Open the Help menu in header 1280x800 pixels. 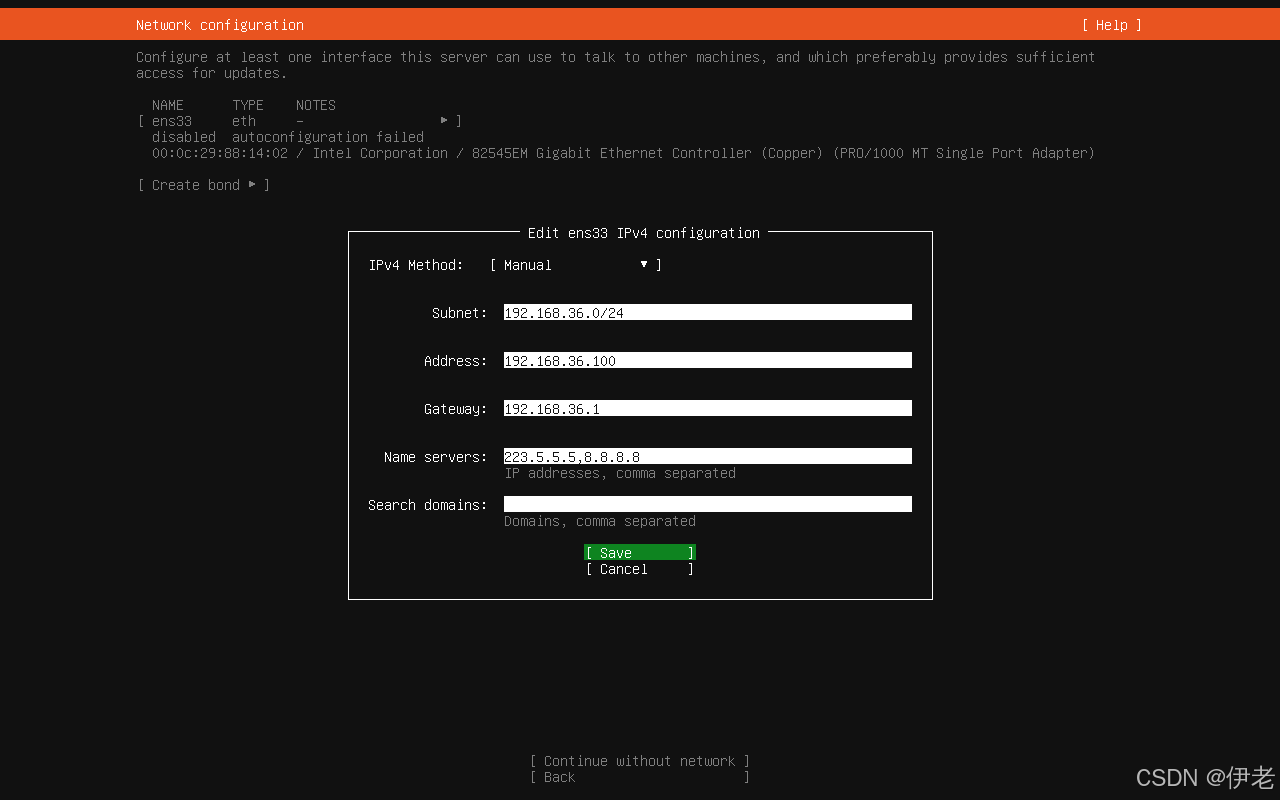tap(1111, 25)
